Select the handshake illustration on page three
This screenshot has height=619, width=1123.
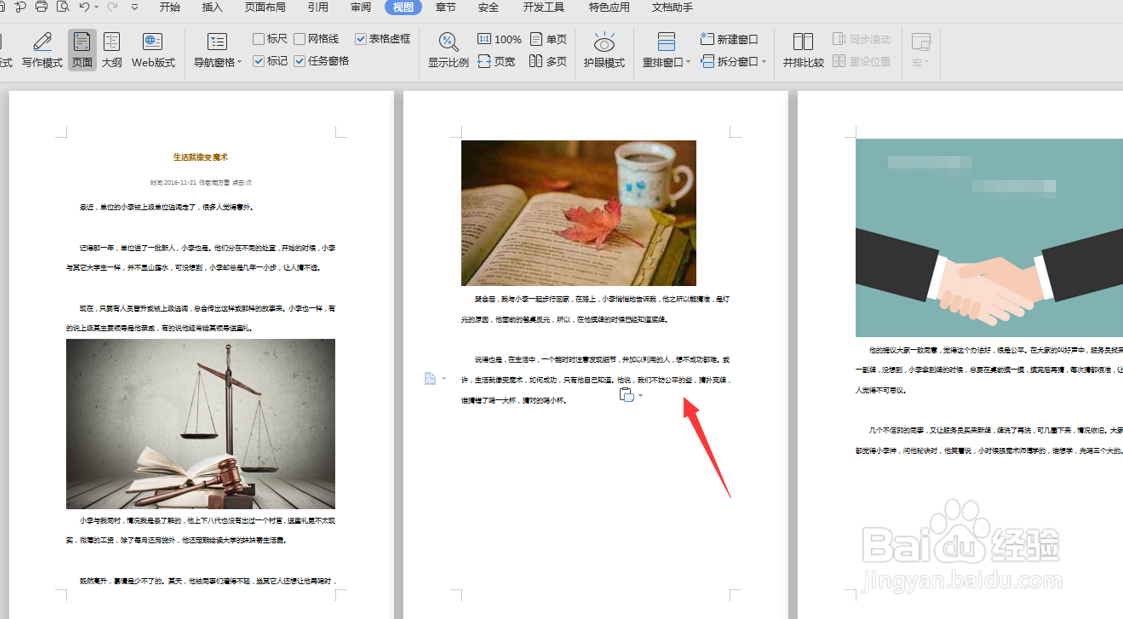989,238
